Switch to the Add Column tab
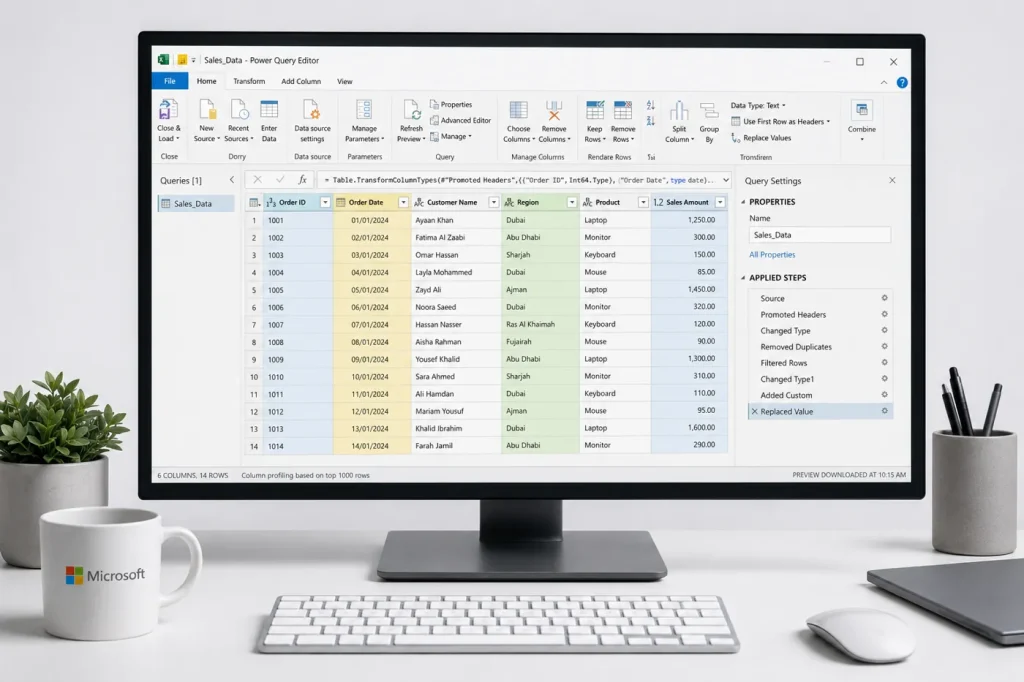Image resolution: width=1024 pixels, height=682 pixels. pyautogui.click(x=301, y=81)
